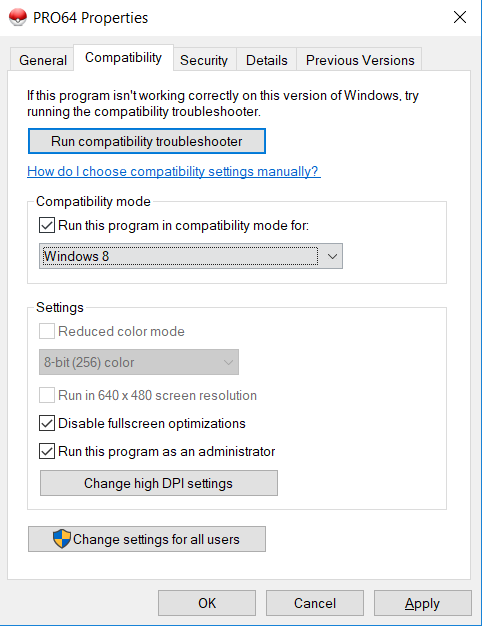This screenshot has height=626, width=482.
Task: Toggle Disable fullscreen optimizations checkbox
Action: coord(47,423)
